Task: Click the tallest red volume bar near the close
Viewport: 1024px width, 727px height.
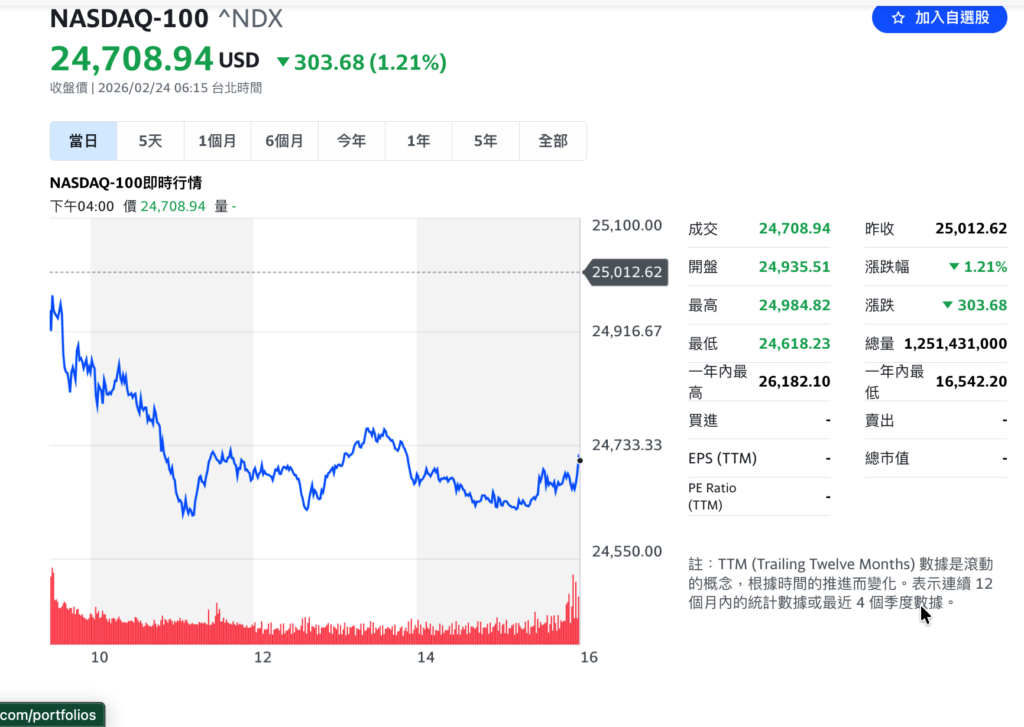Action: [574, 610]
